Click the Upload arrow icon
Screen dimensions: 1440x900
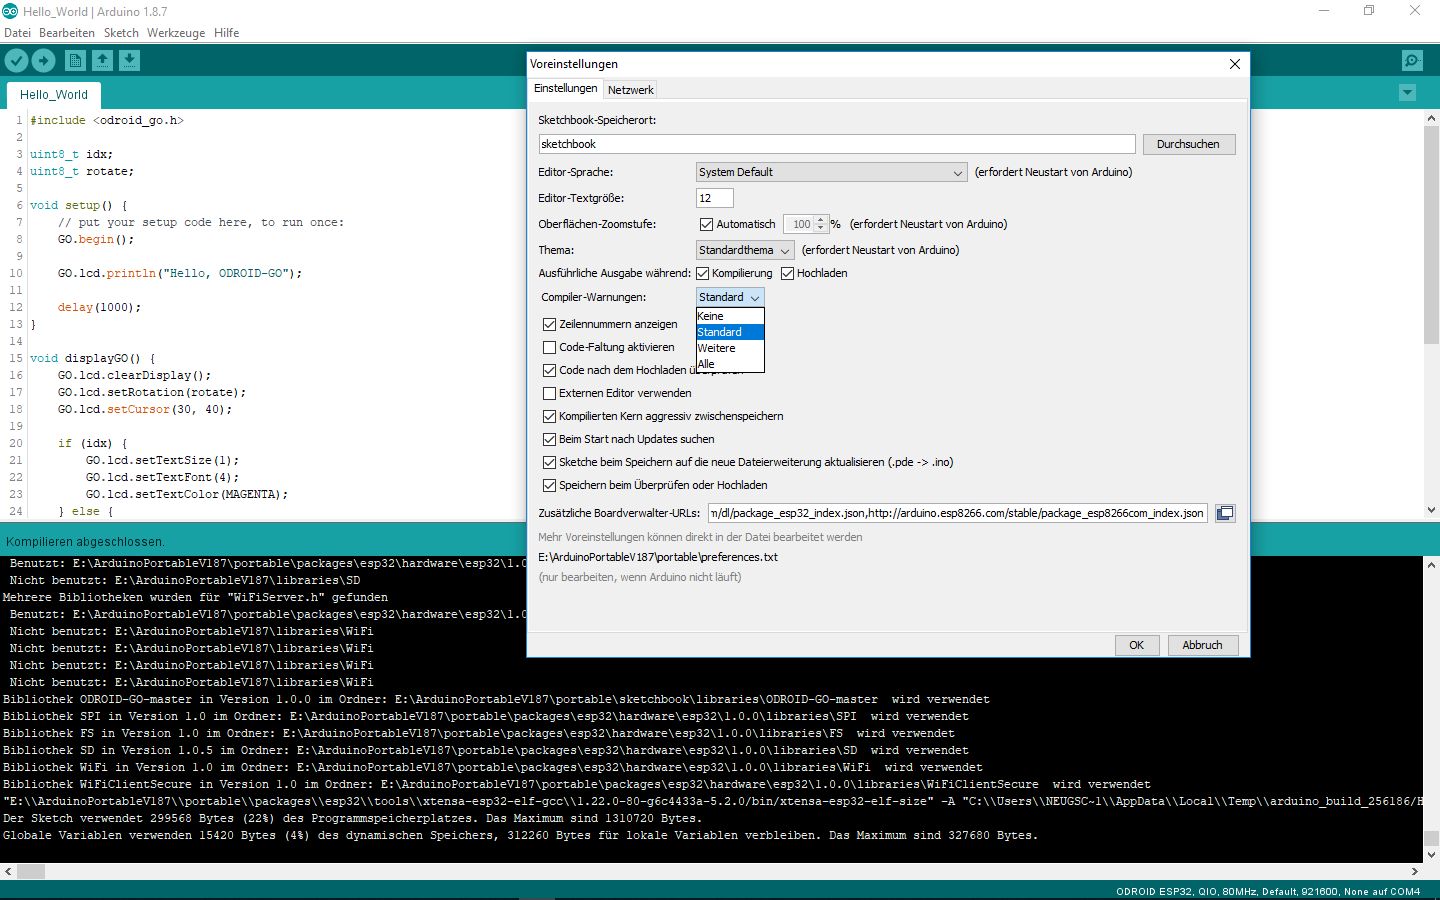point(44,61)
